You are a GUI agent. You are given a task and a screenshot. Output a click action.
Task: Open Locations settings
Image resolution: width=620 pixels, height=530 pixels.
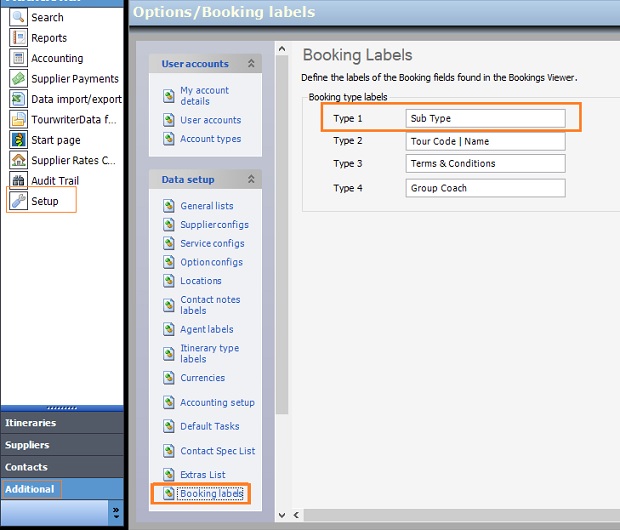[201, 280]
